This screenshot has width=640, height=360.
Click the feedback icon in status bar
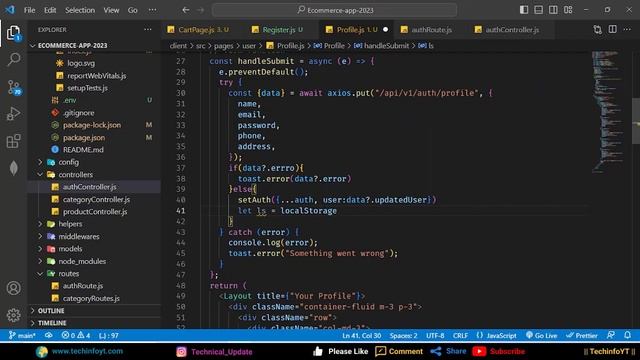tap(611, 336)
